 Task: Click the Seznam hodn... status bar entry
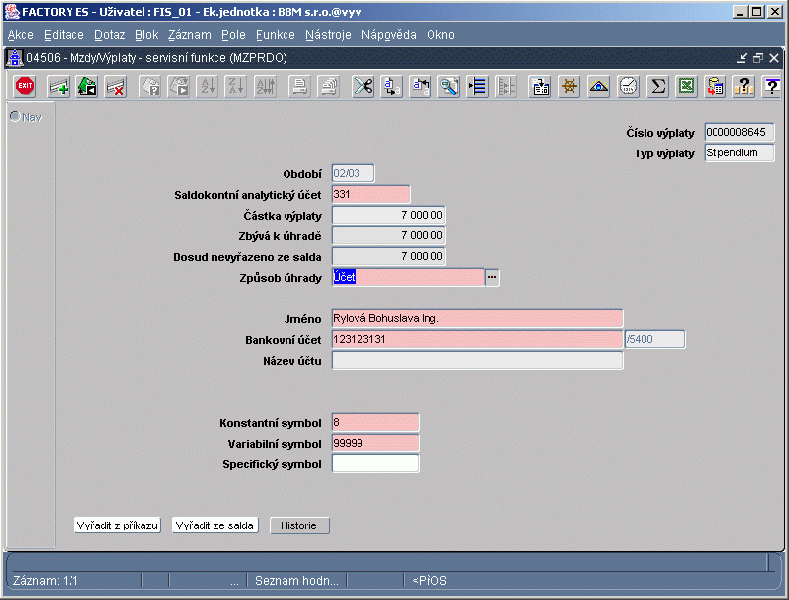tap(296, 581)
